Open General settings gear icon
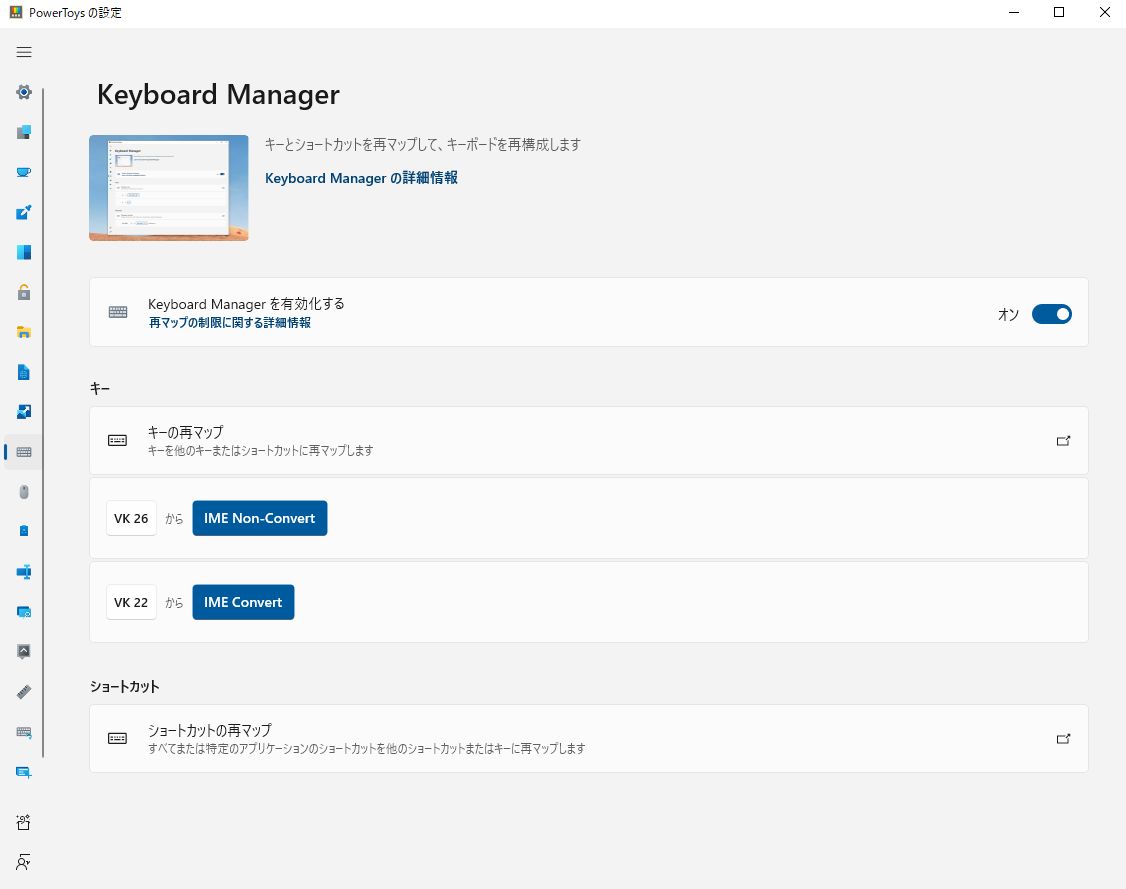 24,92
